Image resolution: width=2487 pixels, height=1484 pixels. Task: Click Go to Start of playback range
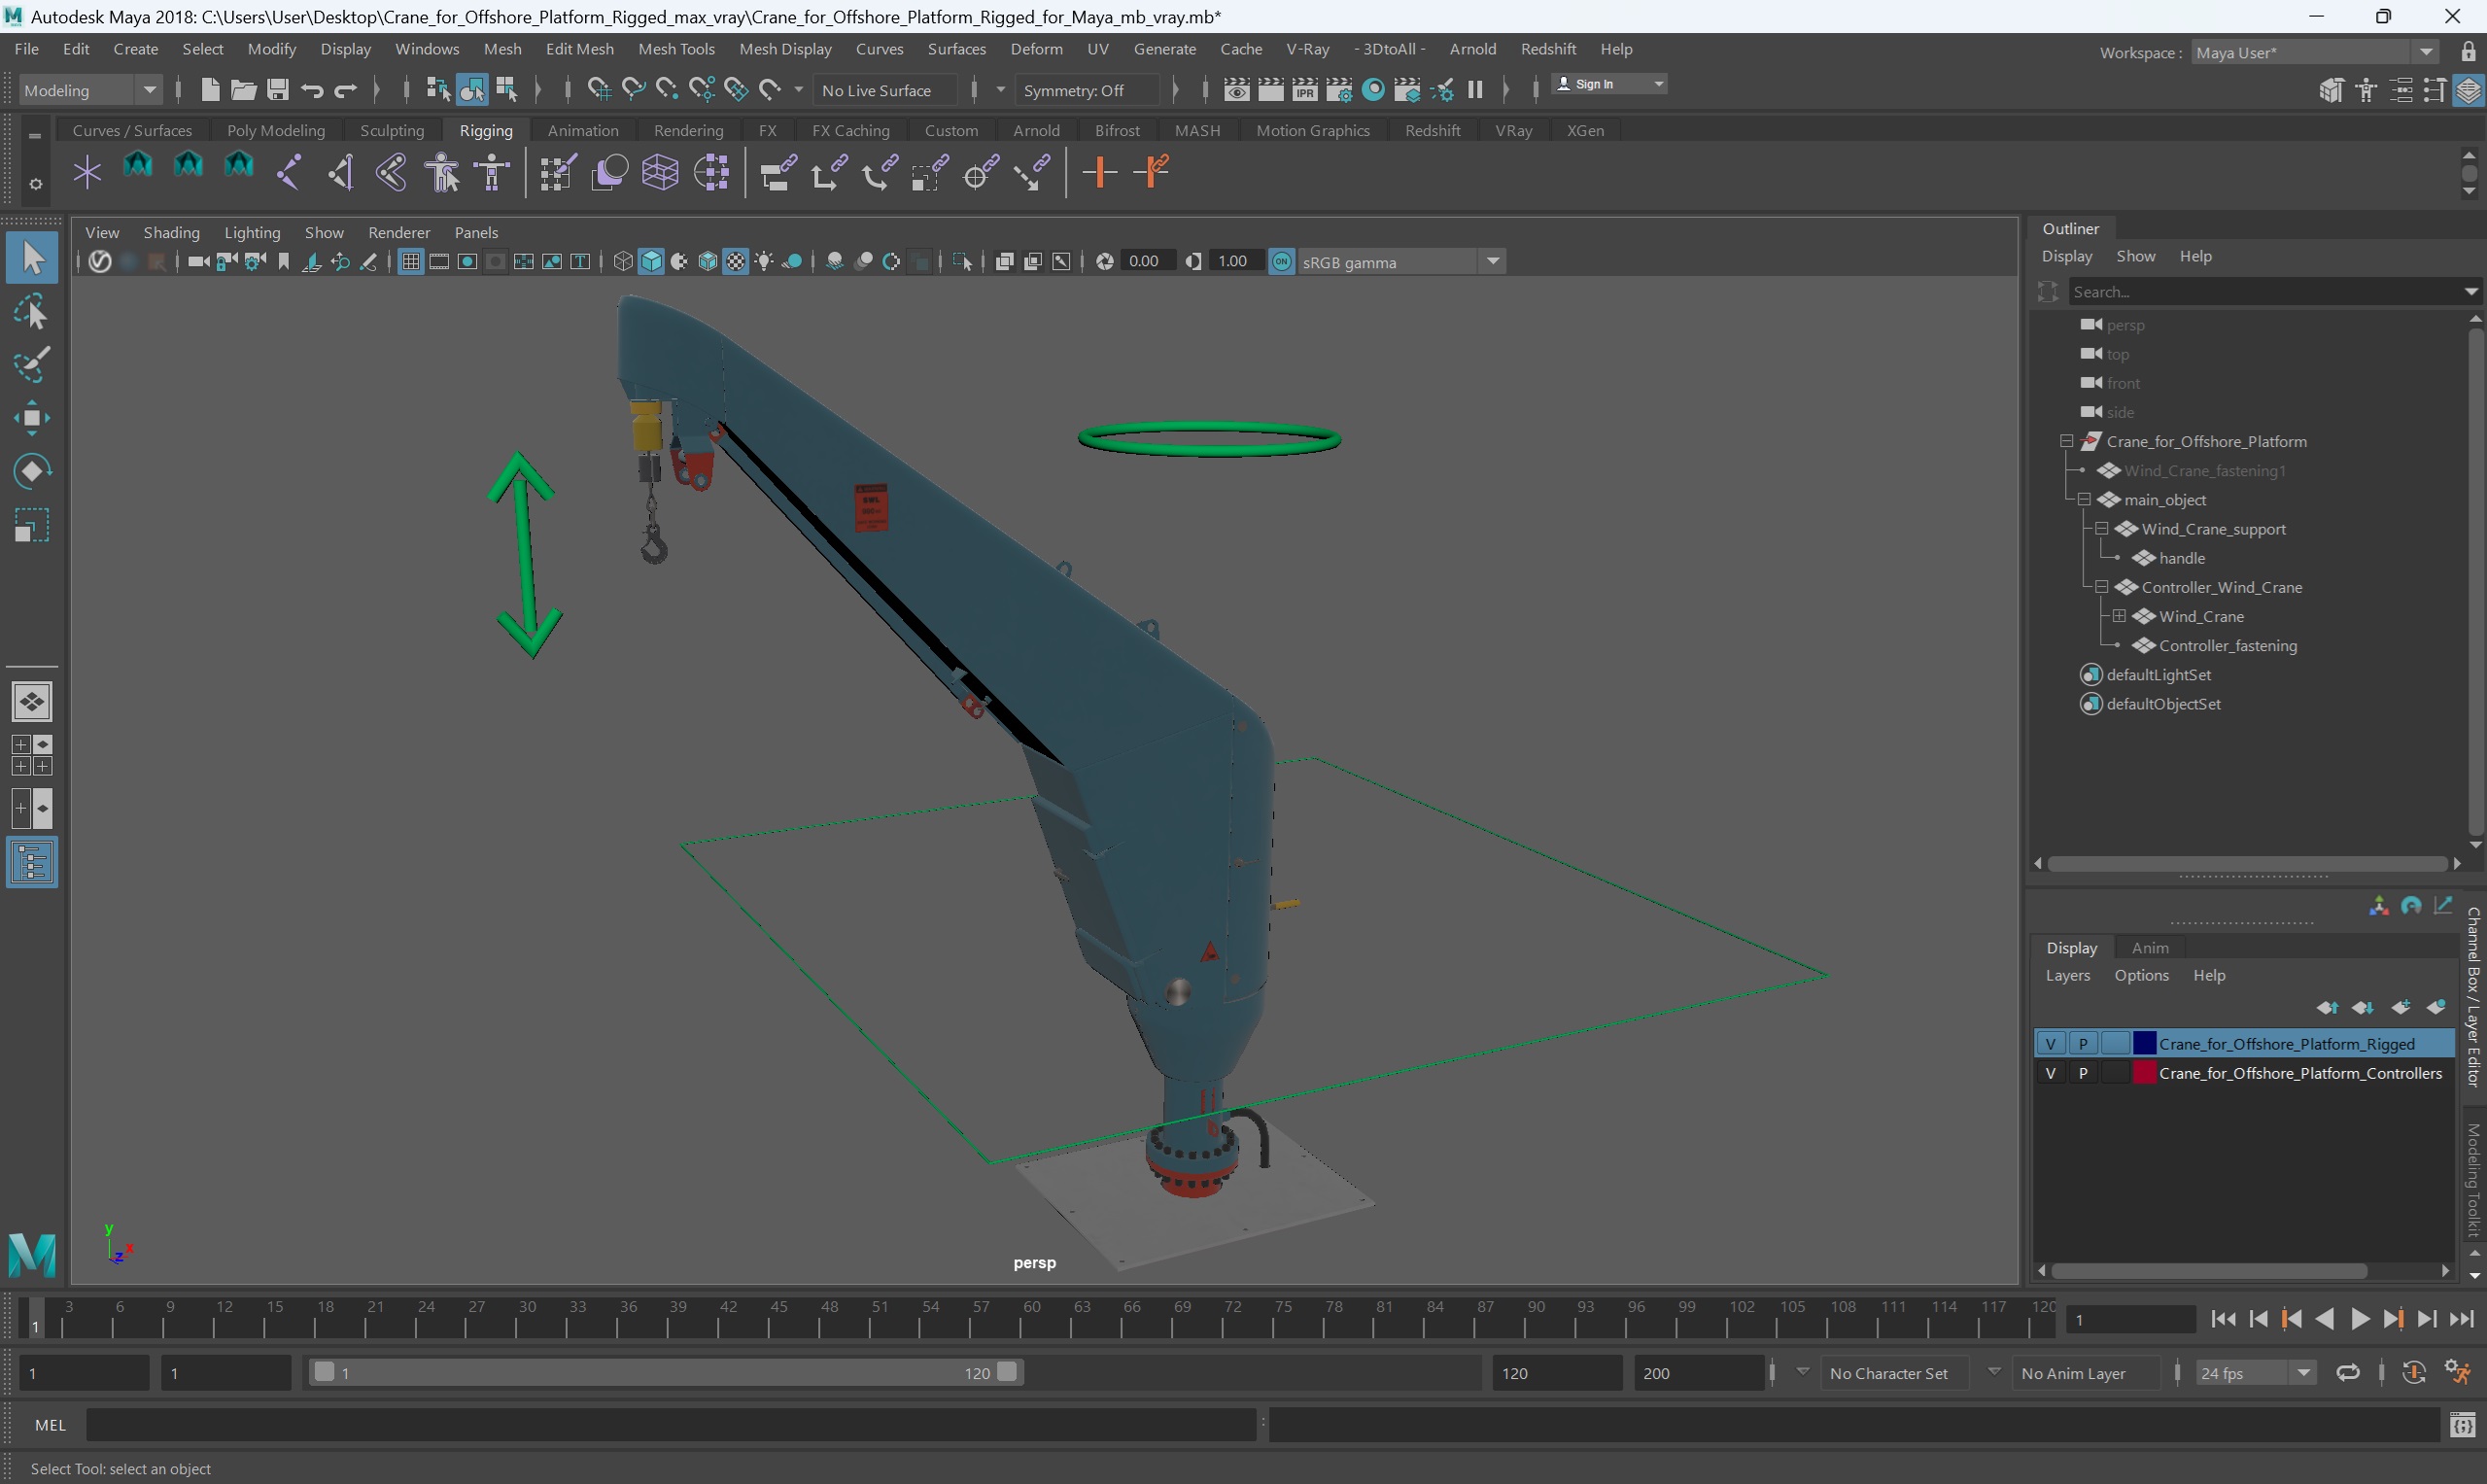2223,1319
